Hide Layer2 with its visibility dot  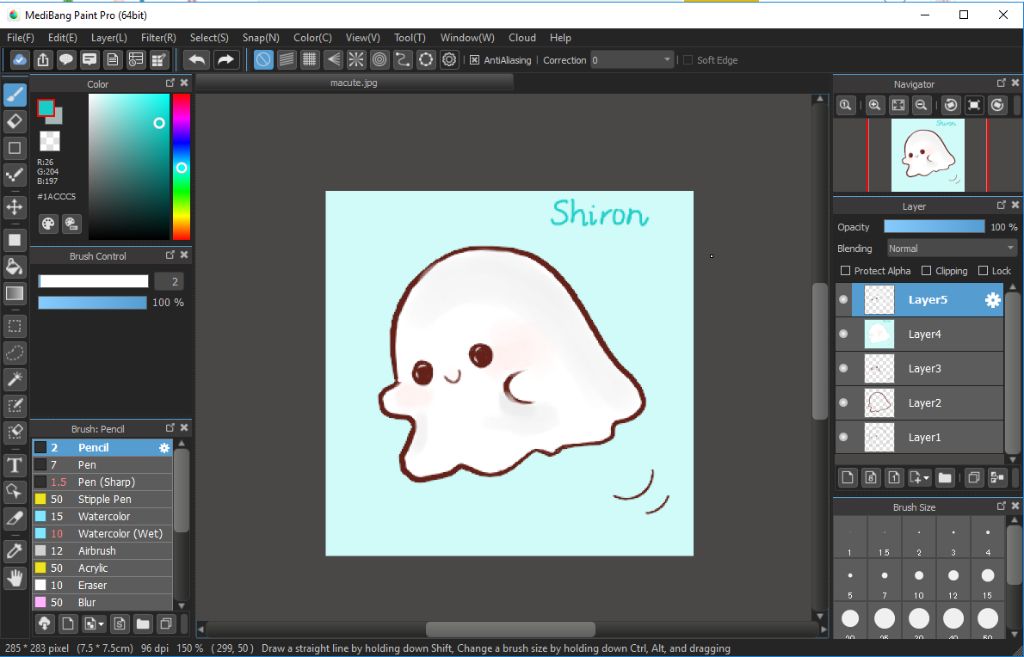click(x=844, y=403)
